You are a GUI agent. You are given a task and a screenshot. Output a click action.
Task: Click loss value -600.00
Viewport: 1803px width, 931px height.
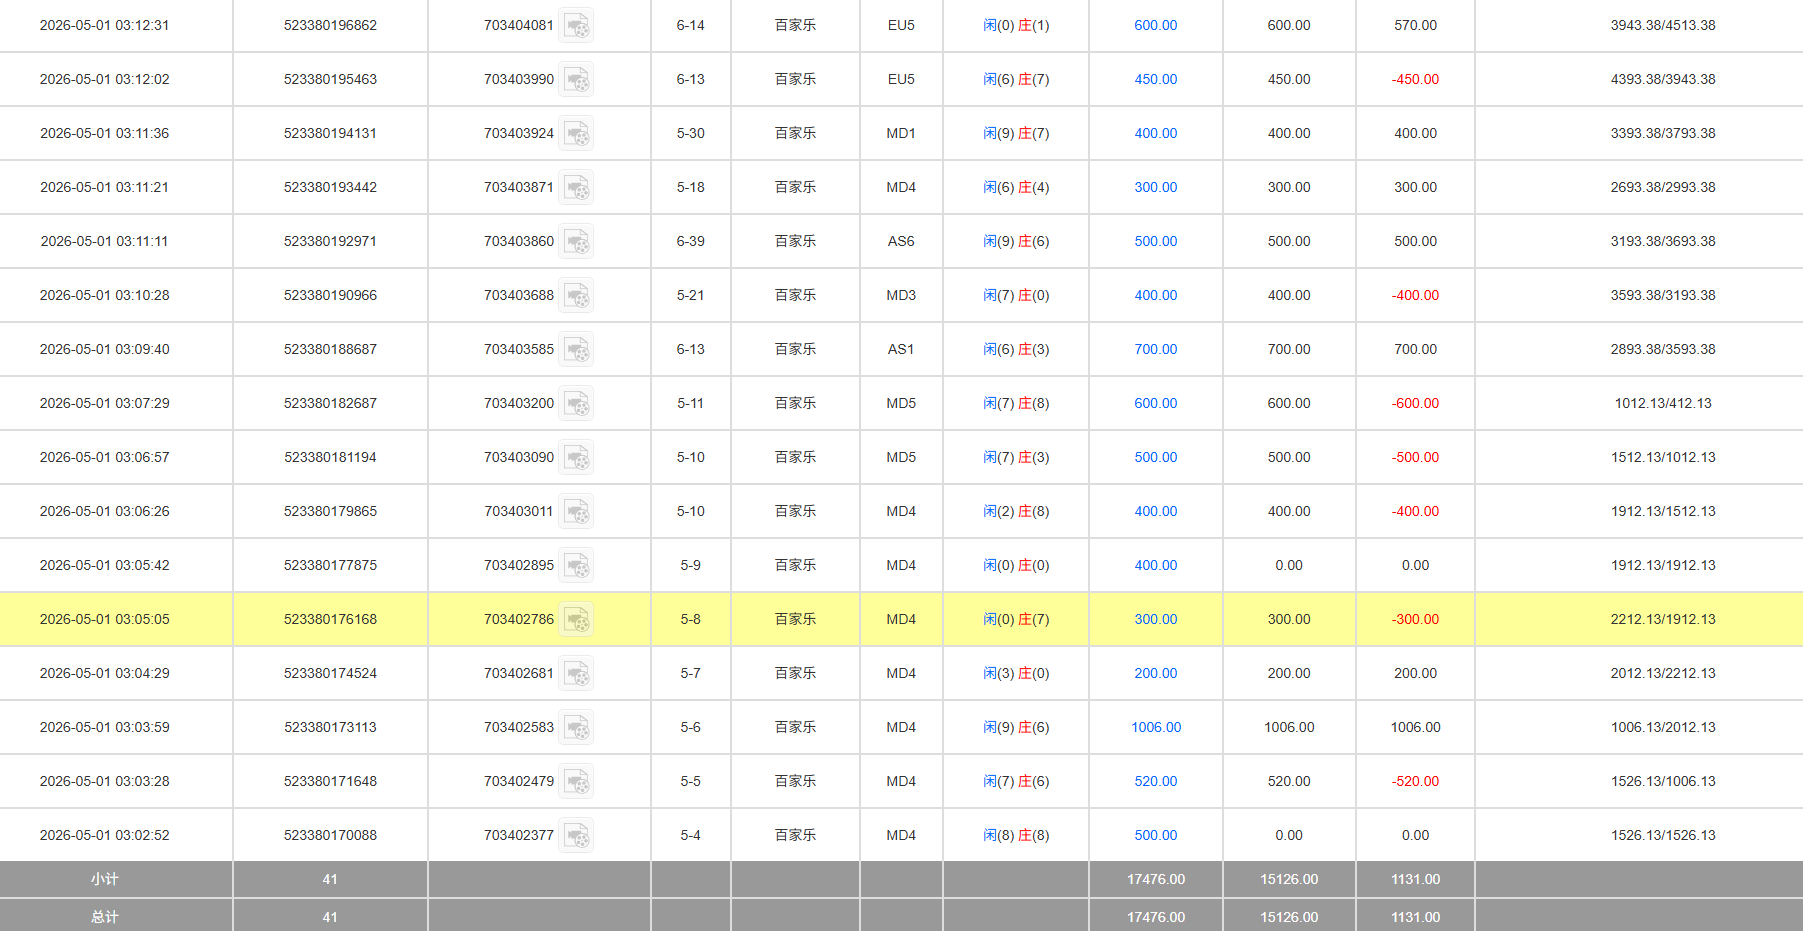(x=1415, y=403)
